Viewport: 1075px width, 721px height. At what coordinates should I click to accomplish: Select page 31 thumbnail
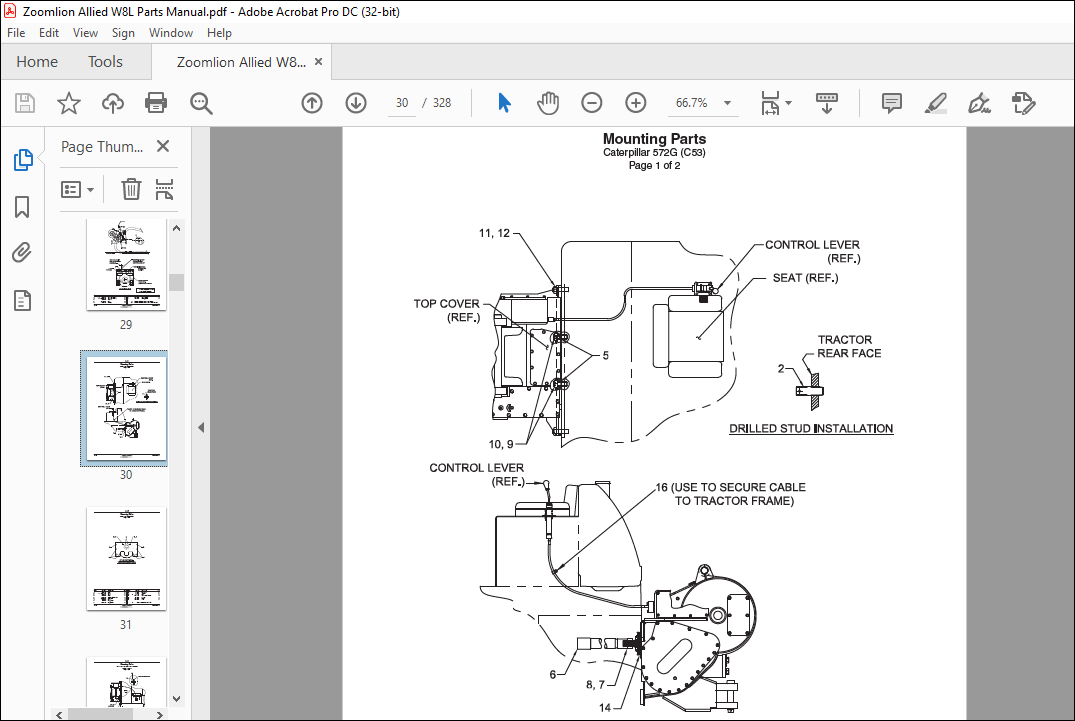tap(126, 559)
